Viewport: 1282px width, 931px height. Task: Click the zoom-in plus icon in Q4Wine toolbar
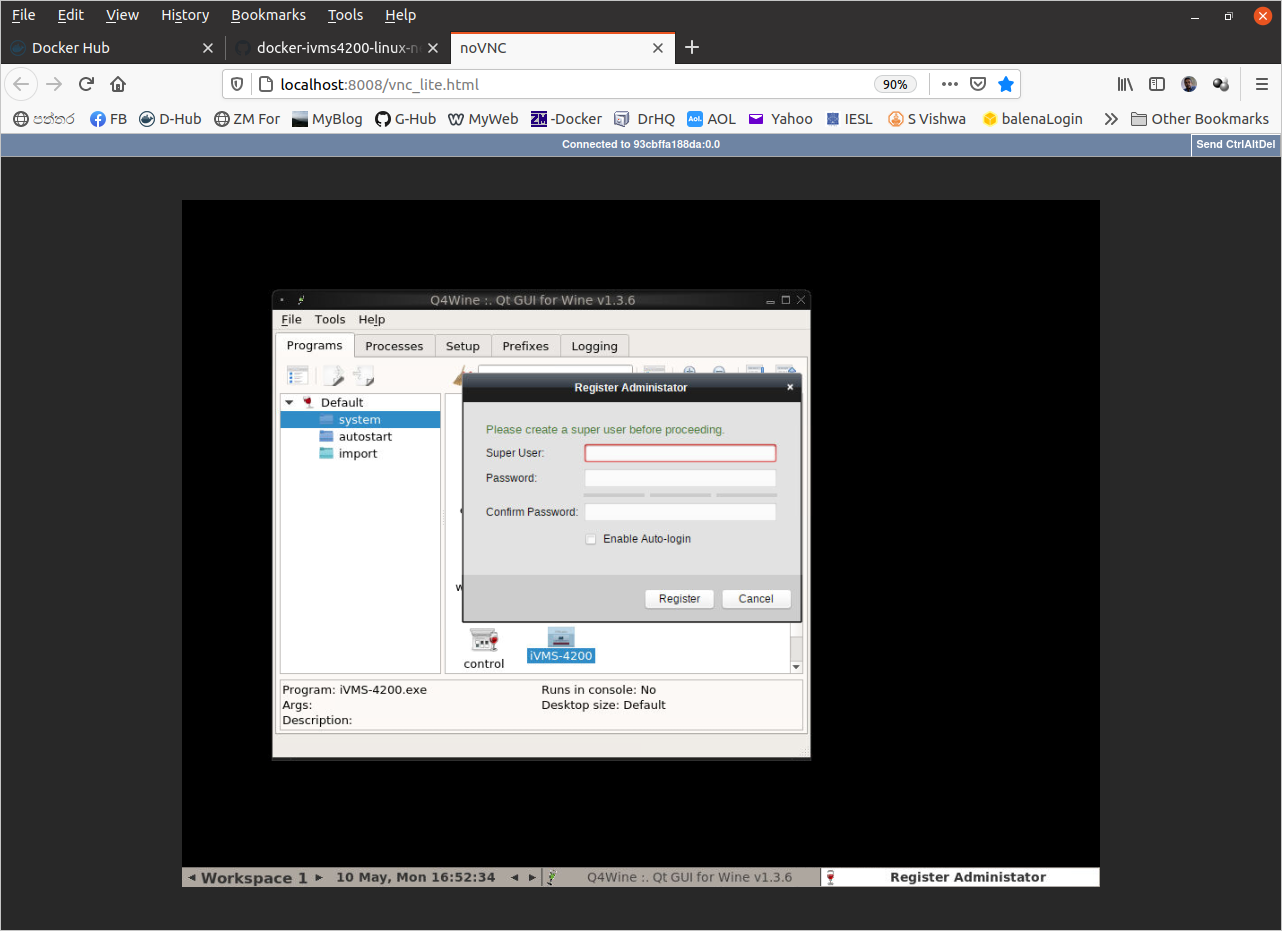pos(689,372)
